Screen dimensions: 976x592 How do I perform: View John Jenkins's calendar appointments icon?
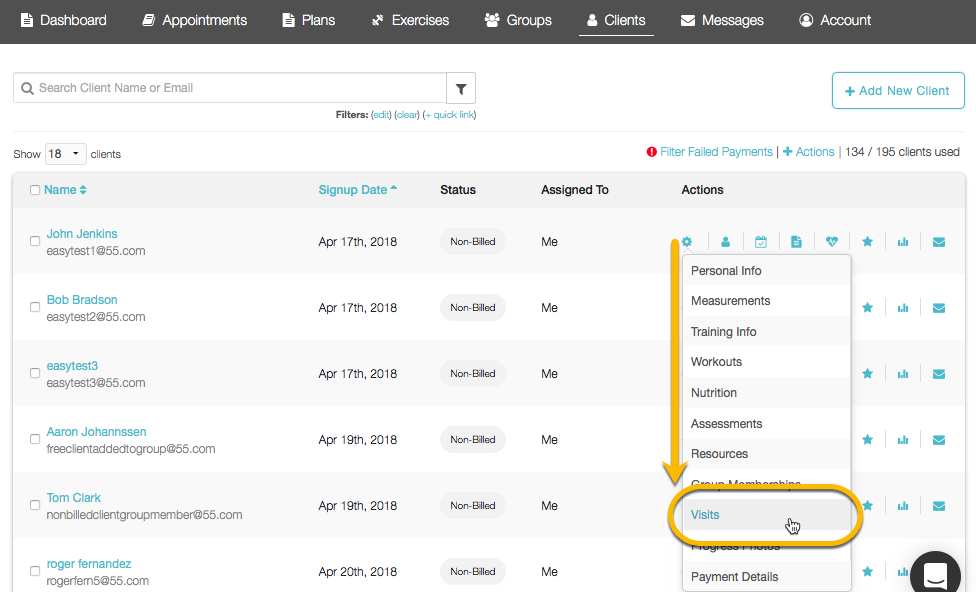click(761, 241)
